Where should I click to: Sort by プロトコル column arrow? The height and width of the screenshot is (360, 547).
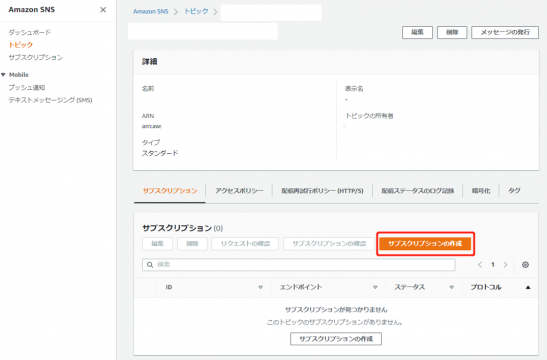click(x=528, y=287)
